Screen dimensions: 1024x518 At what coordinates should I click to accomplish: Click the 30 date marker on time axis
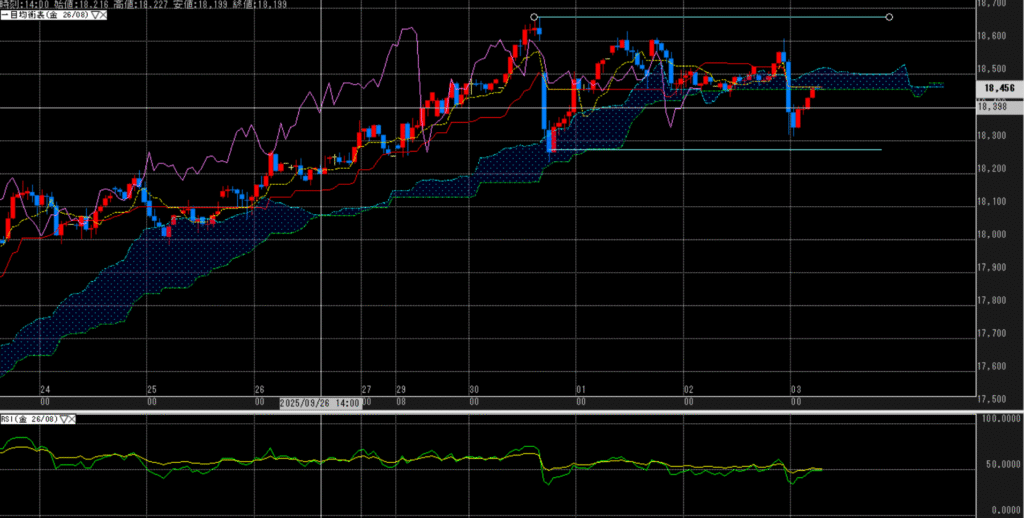point(473,389)
